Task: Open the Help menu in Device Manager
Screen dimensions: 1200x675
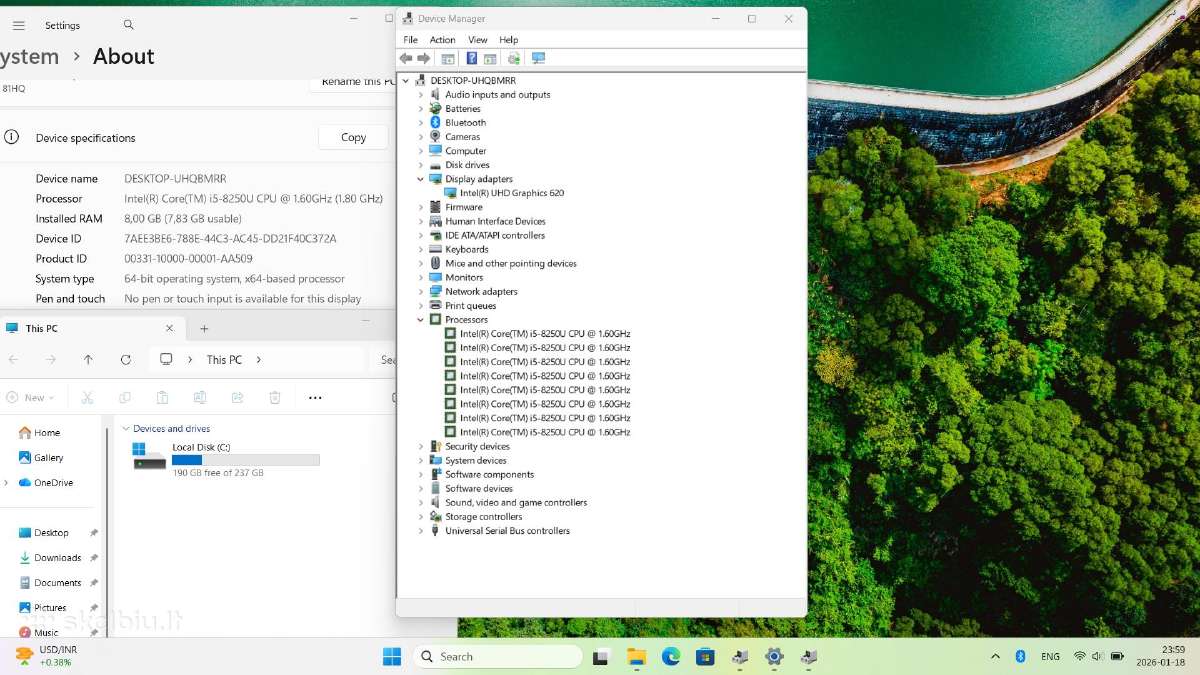Action: click(509, 40)
